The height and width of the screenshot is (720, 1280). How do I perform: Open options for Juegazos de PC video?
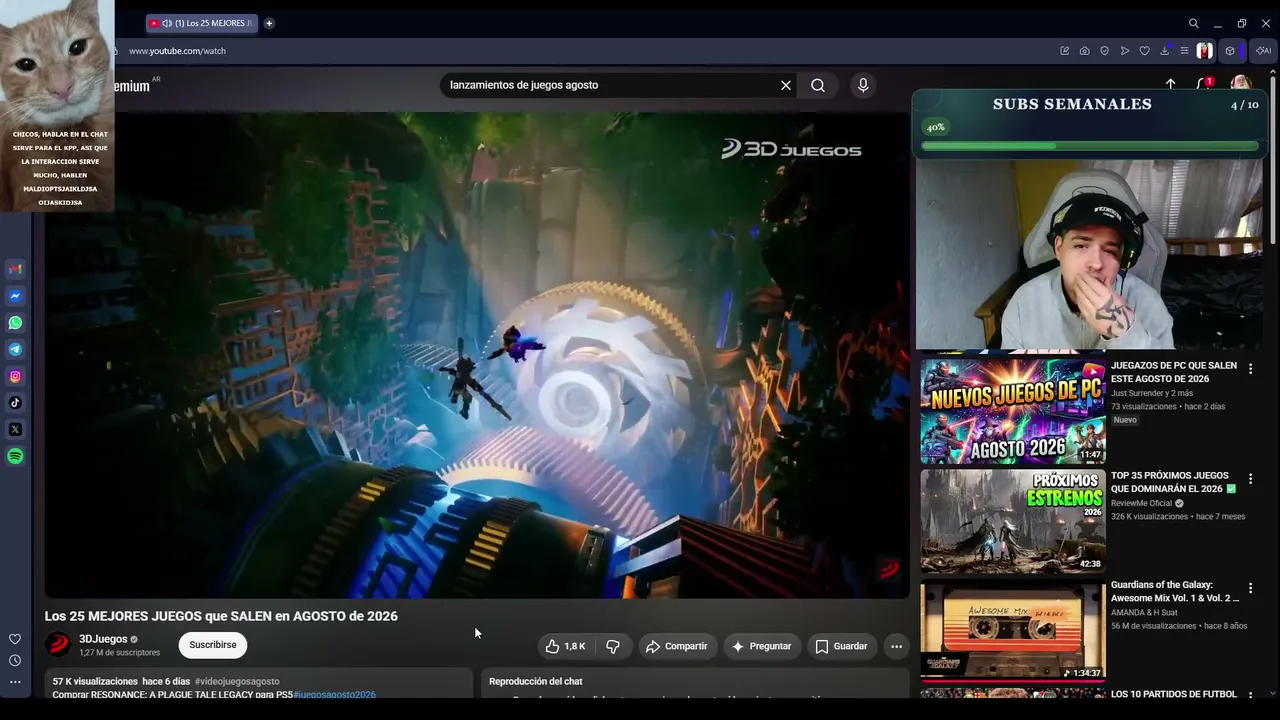(x=1250, y=369)
